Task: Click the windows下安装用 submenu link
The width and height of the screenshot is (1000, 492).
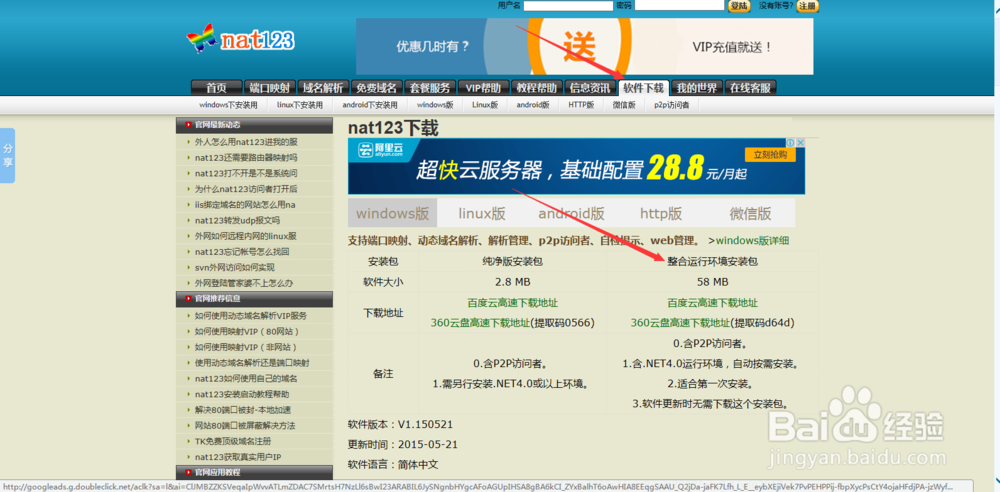Action: (228, 105)
